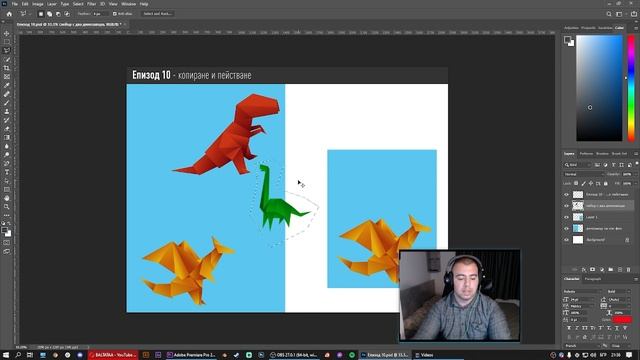Switch to the Paragraph tab

(593, 279)
